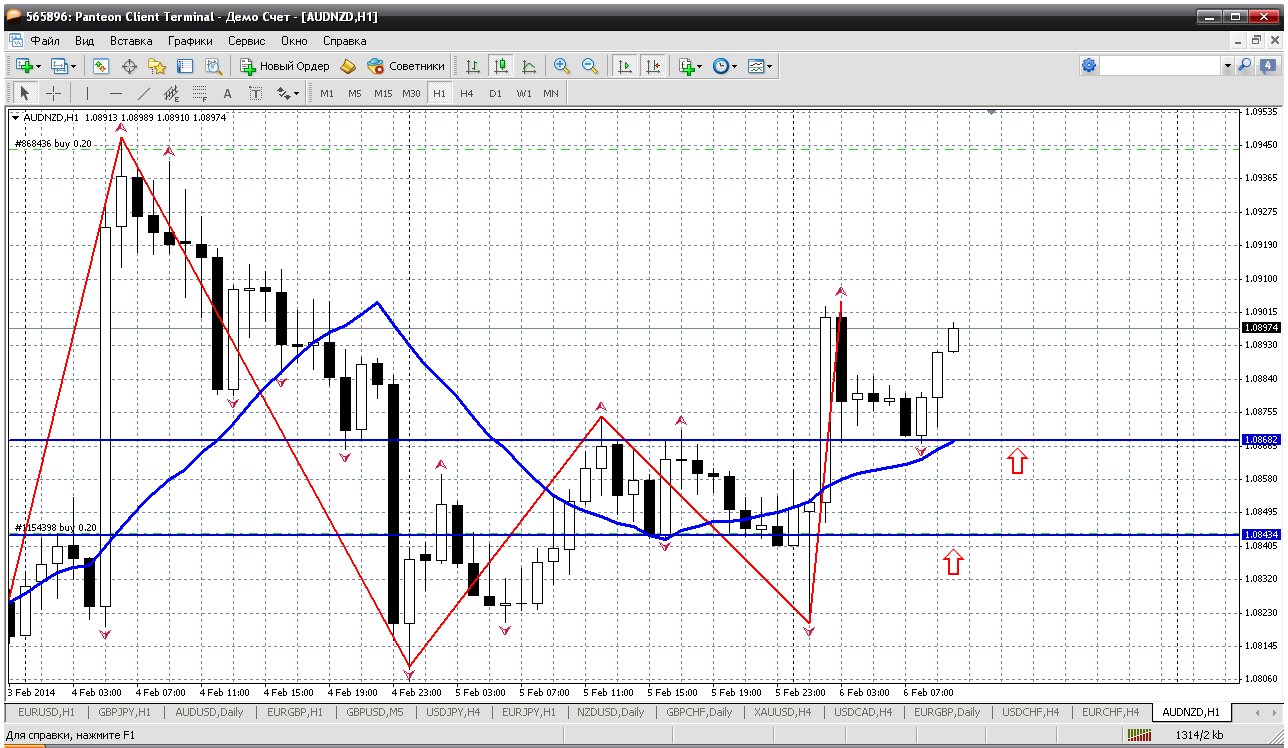Screen dimensions: 1288x748
Task: Open the chat notifications icon
Action: point(1267,65)
